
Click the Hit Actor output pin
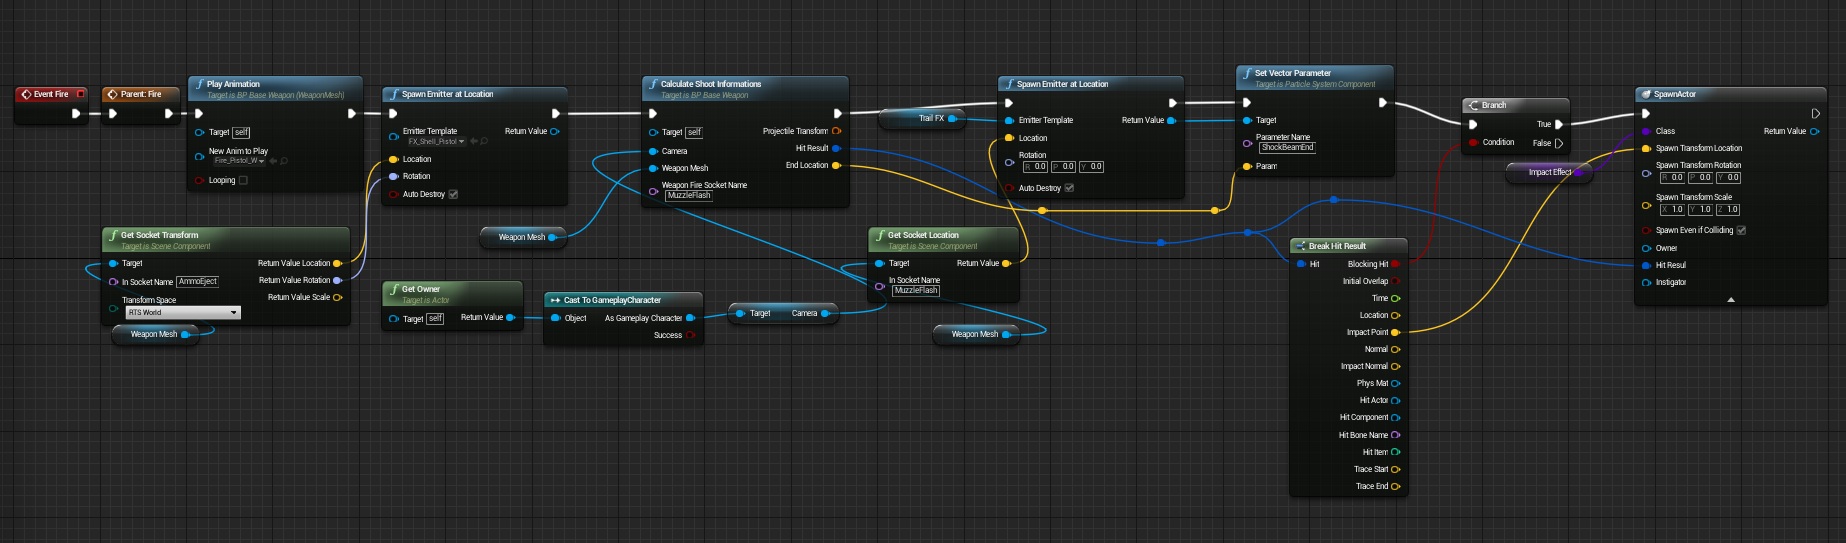point(1395,400)
